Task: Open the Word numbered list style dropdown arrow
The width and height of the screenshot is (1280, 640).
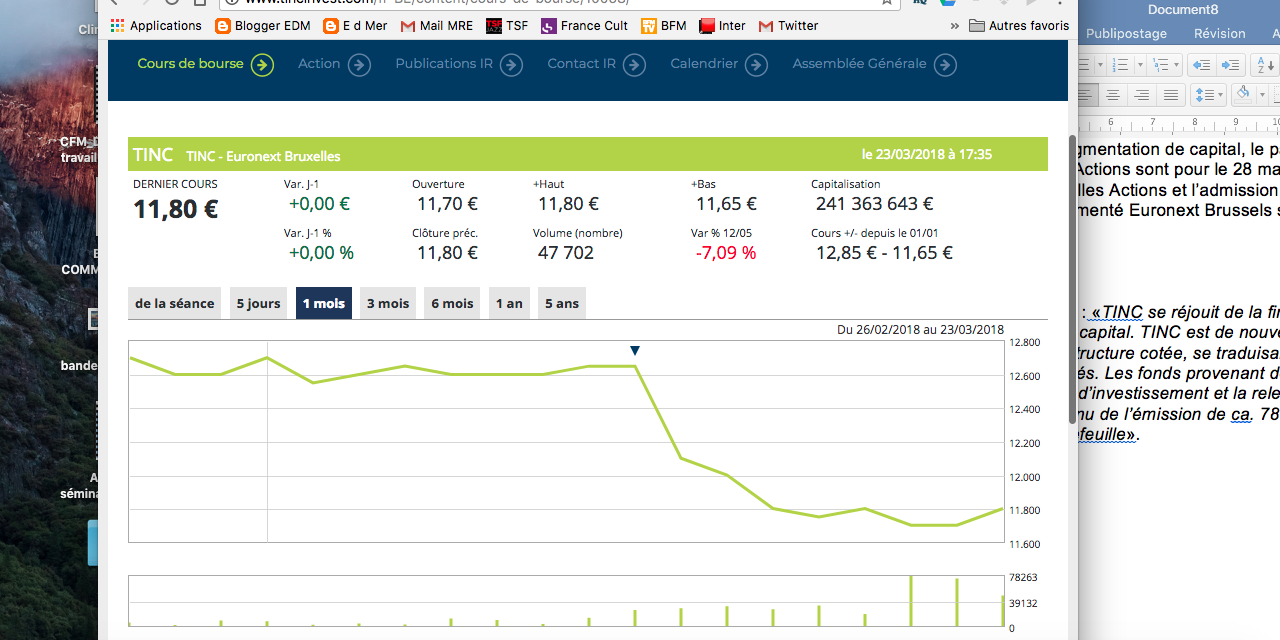Action: click(x=1138, y=65)
